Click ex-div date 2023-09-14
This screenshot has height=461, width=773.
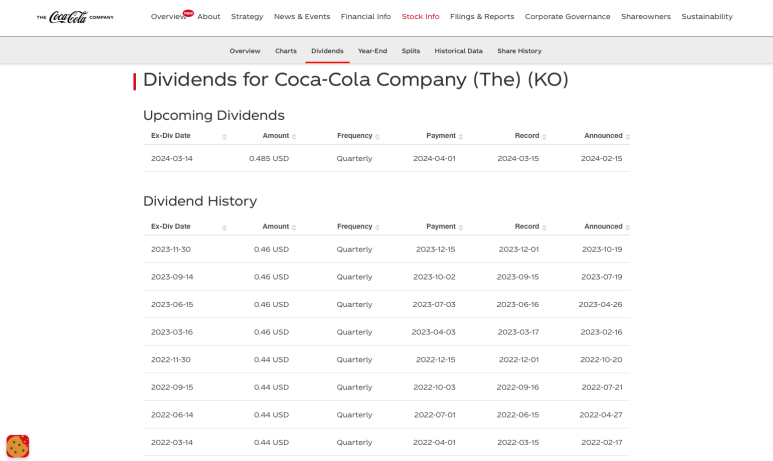(172, 277)
